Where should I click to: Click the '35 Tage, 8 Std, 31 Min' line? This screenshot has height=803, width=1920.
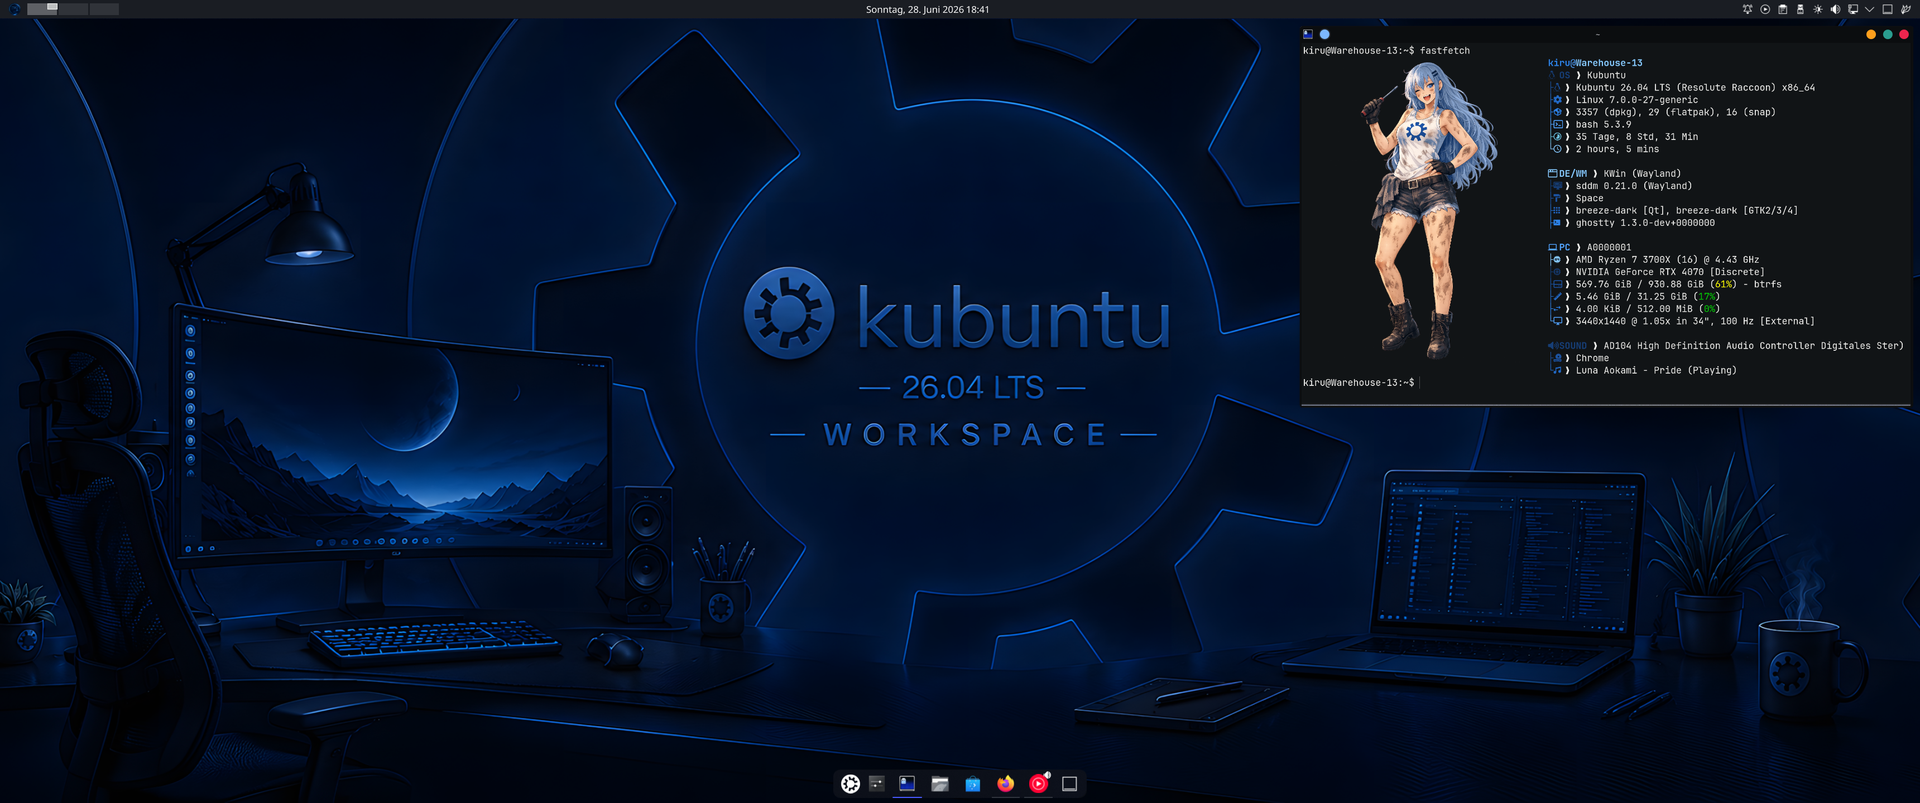pyautogui.click(x=1637, y=137)
